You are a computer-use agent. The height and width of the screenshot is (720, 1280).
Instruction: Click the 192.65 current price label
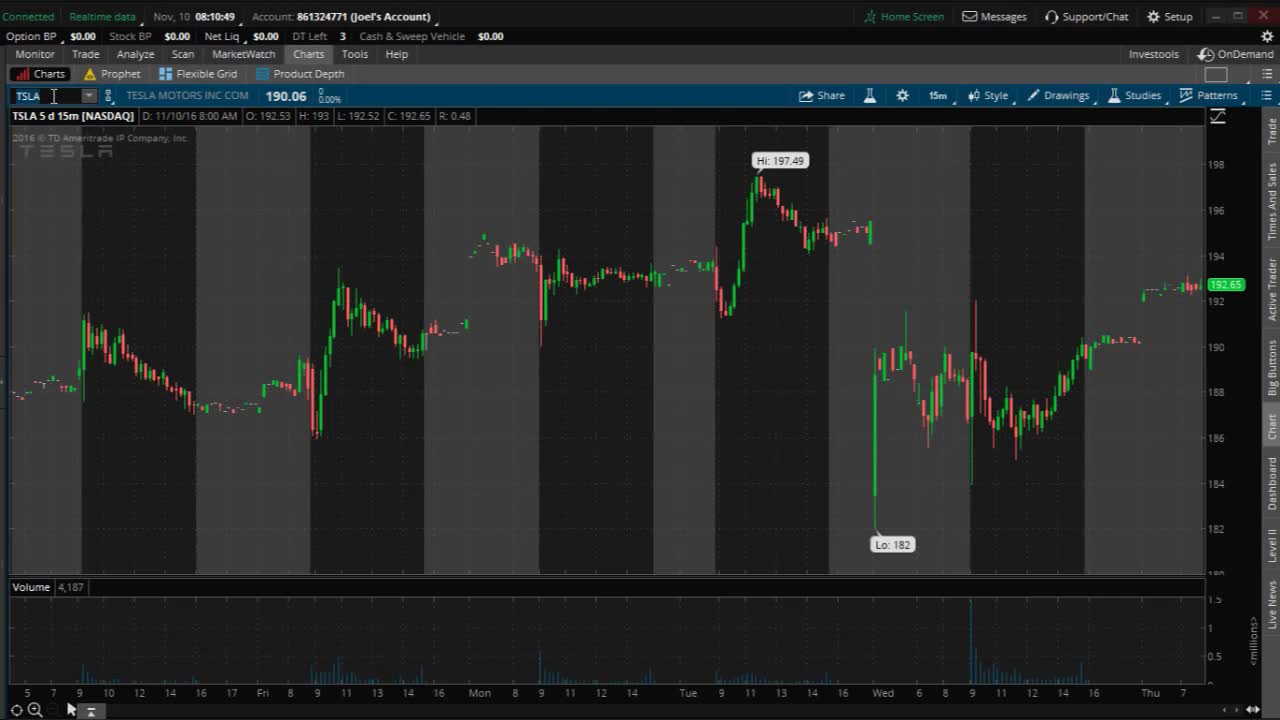coord(1226,285)
